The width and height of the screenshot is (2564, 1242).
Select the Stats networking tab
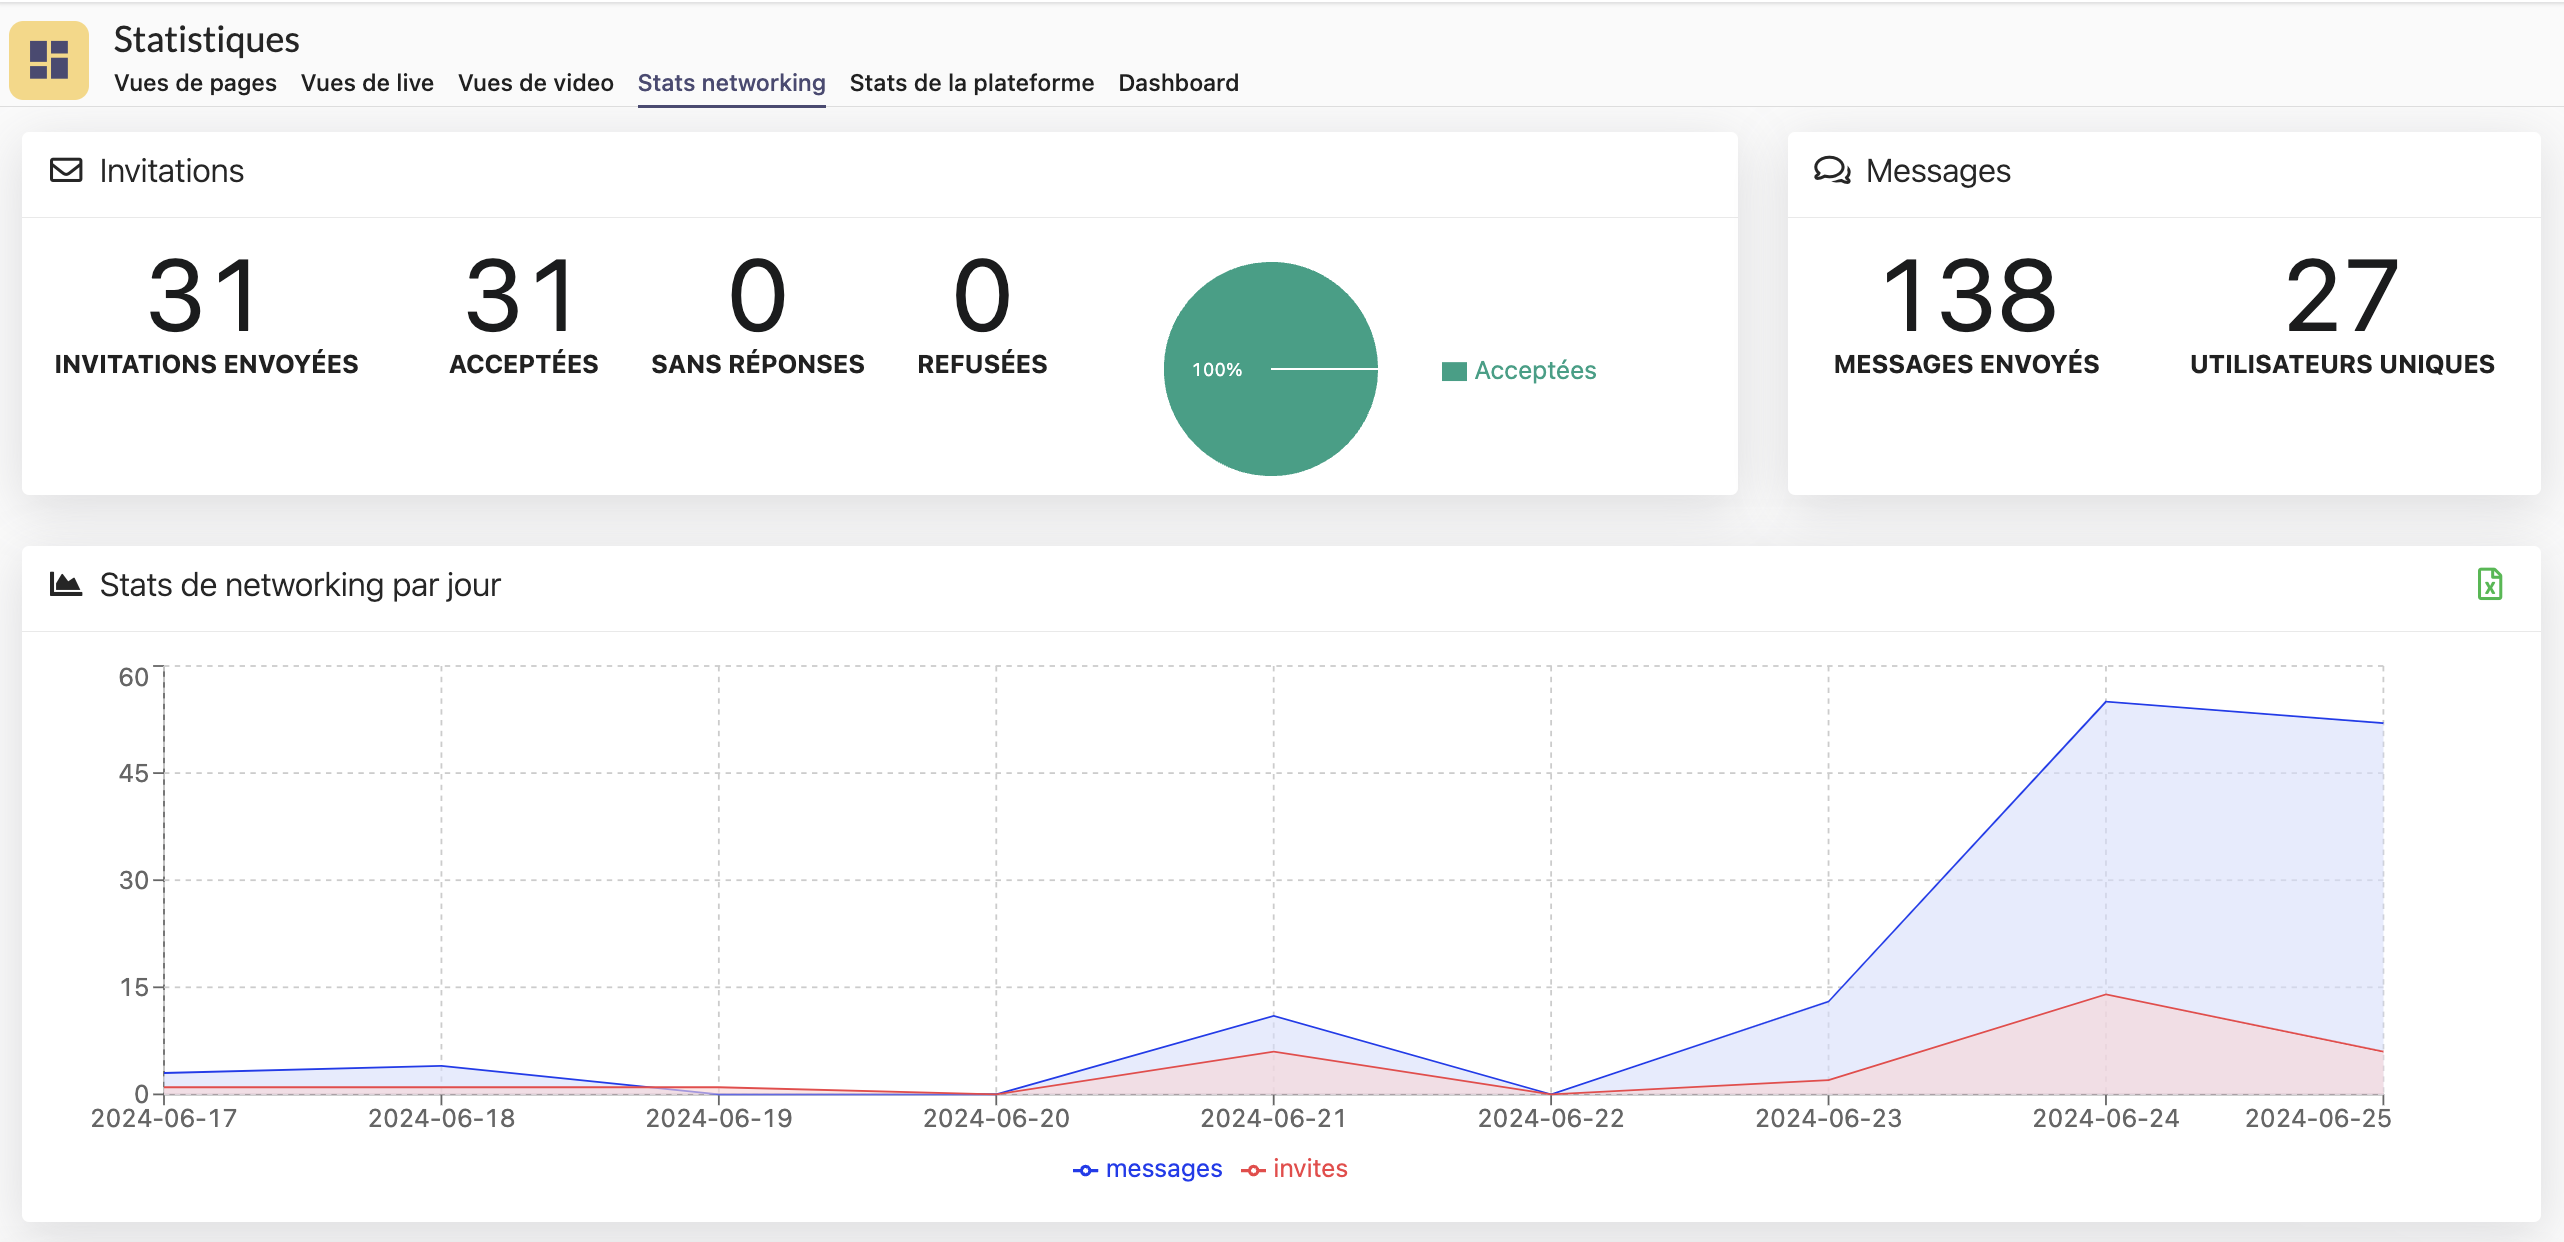tap(731, 83)
